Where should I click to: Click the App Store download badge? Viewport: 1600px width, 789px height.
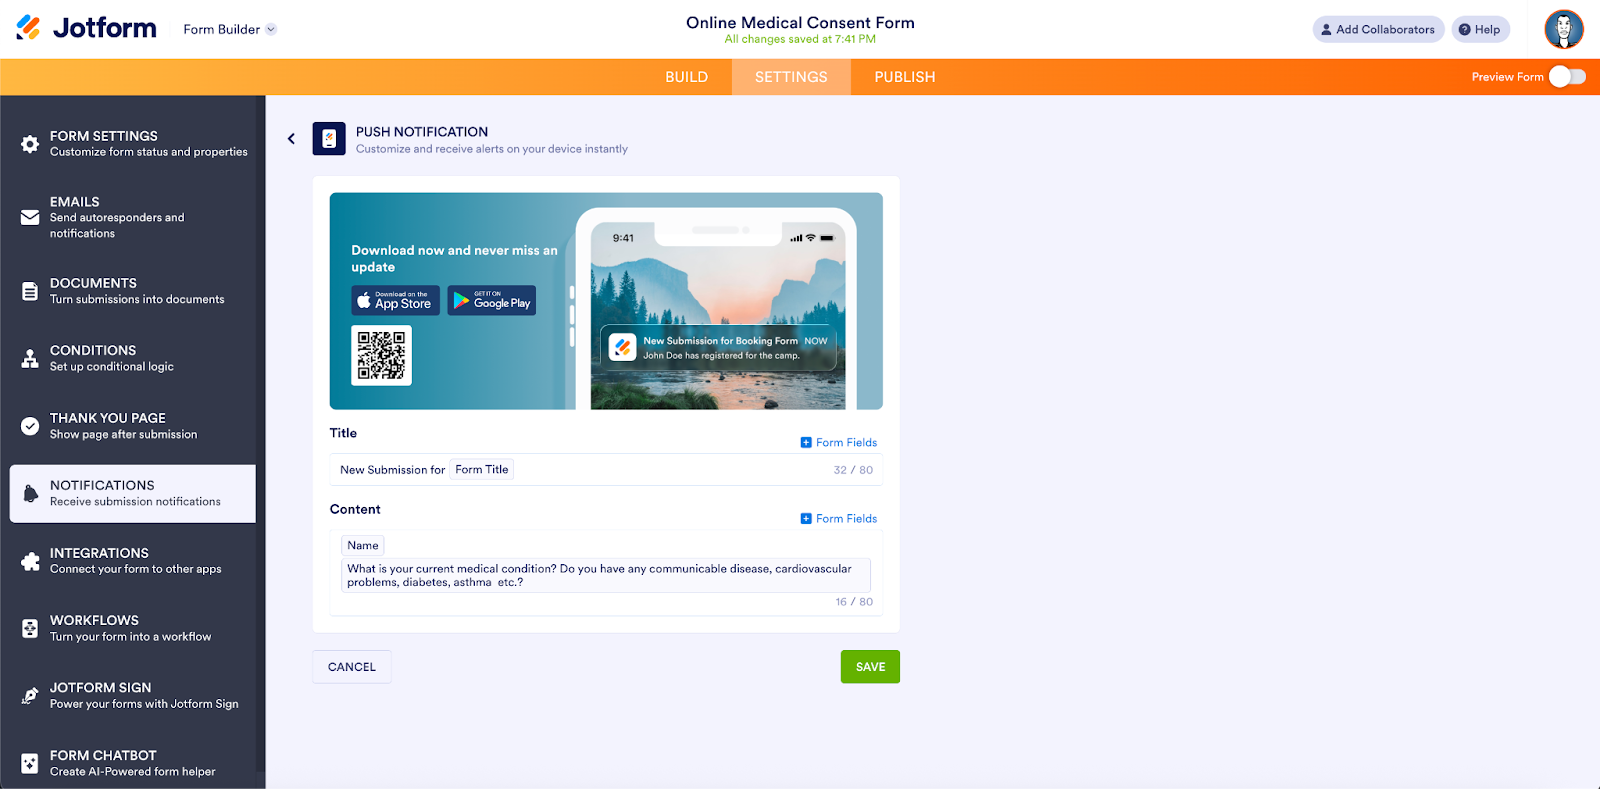(x=395, y=301)
